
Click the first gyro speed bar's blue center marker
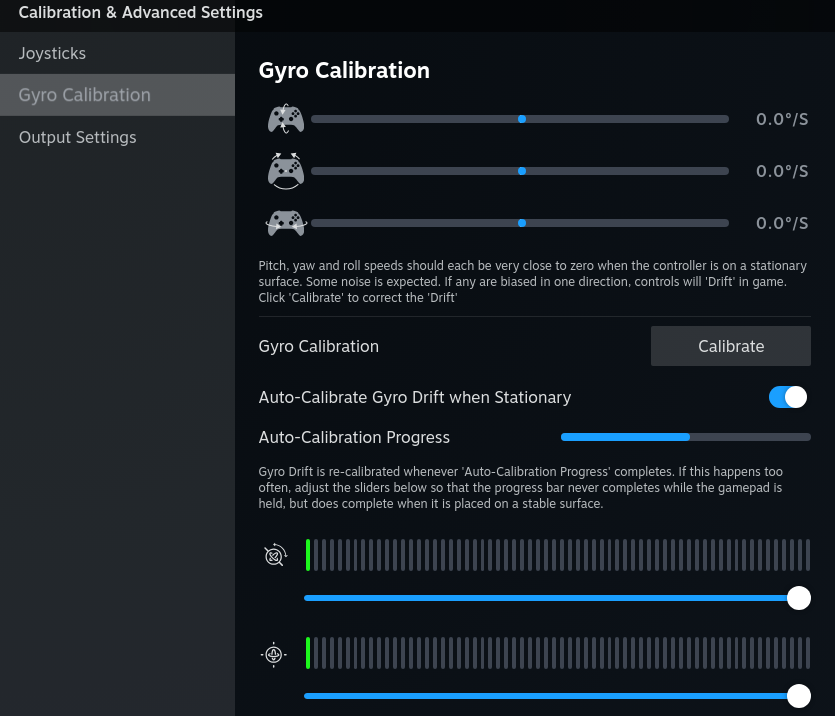point(522,119)
